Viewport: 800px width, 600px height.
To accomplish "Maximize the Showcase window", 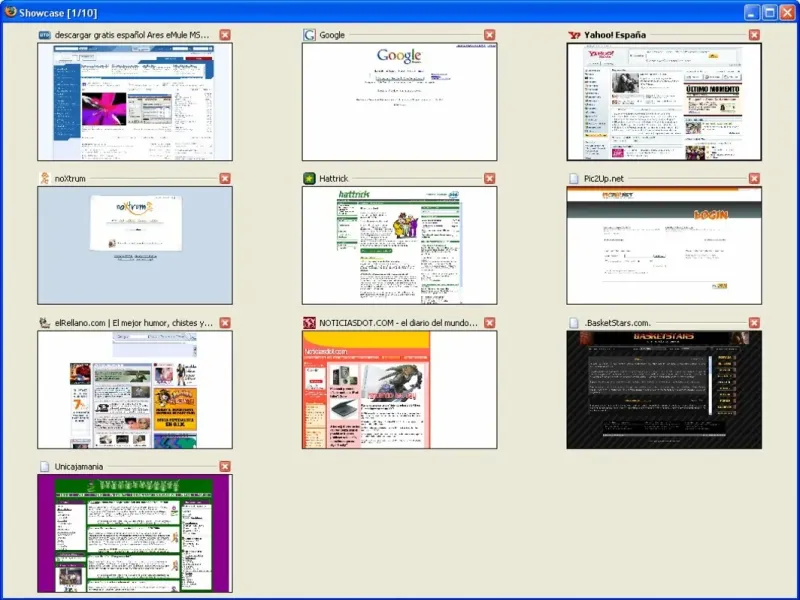I will [770, 13].
